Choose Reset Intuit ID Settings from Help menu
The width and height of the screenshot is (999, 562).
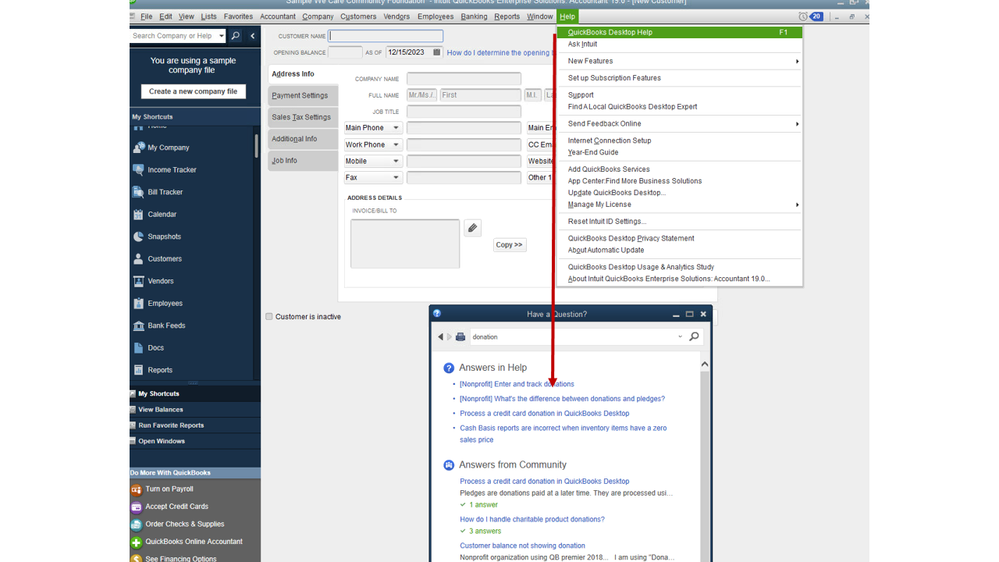click(x=607, y=222)
